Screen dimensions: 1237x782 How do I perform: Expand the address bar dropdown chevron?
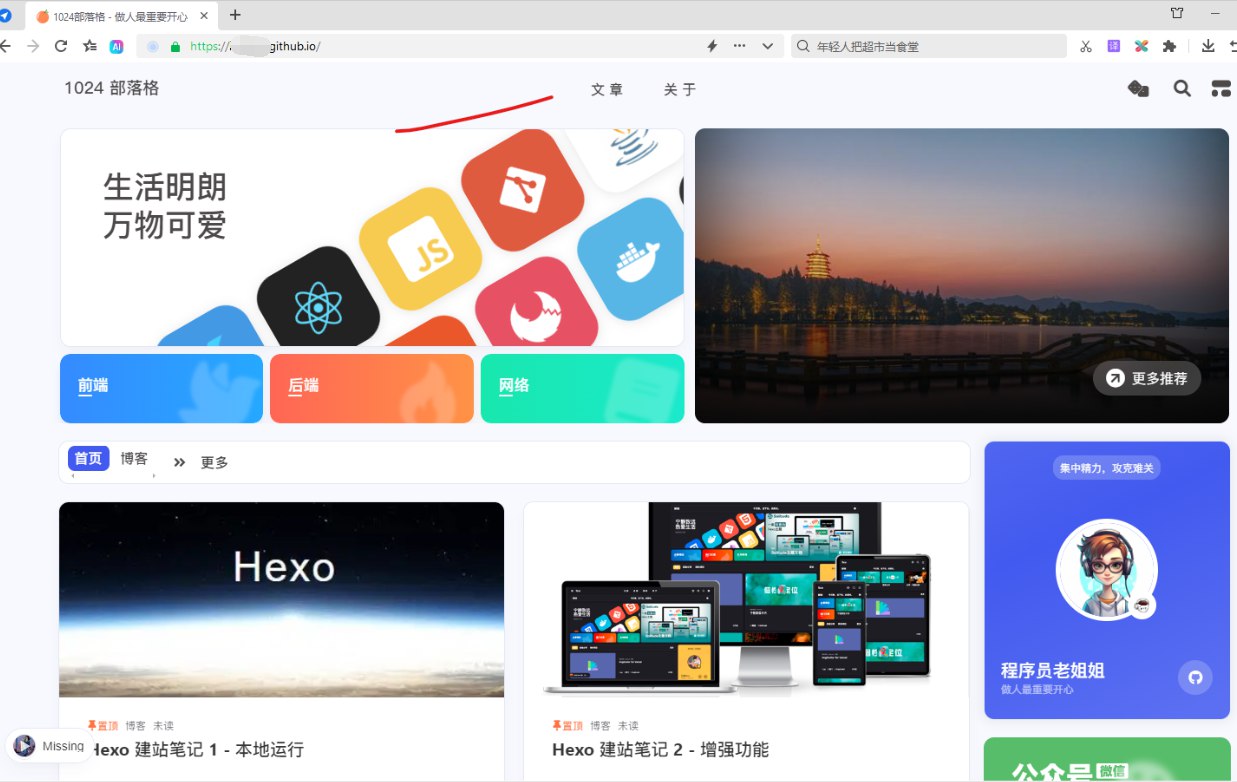point(767,46)
